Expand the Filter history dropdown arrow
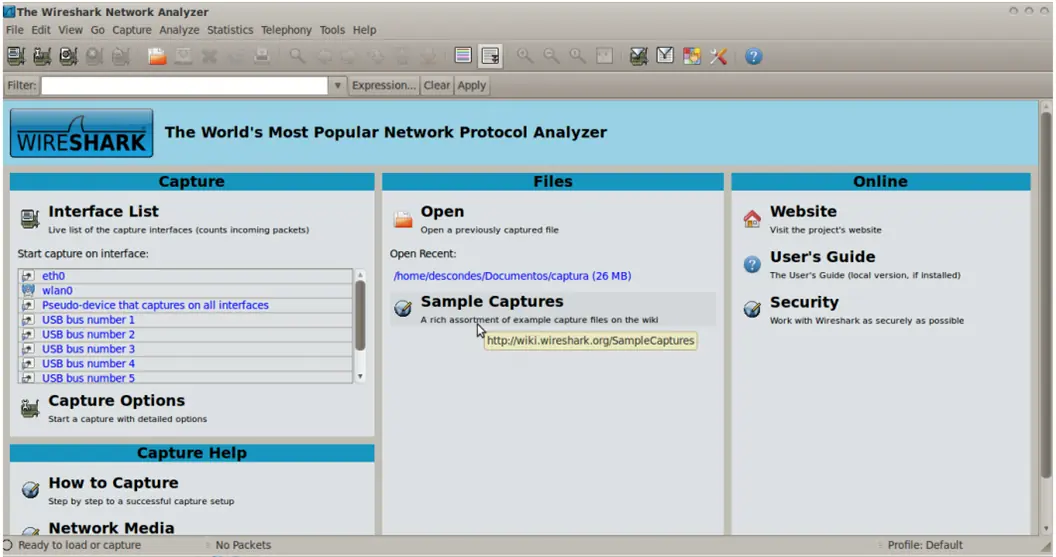1056x557 pixels. pyautogui.click(x=337, y=86)
